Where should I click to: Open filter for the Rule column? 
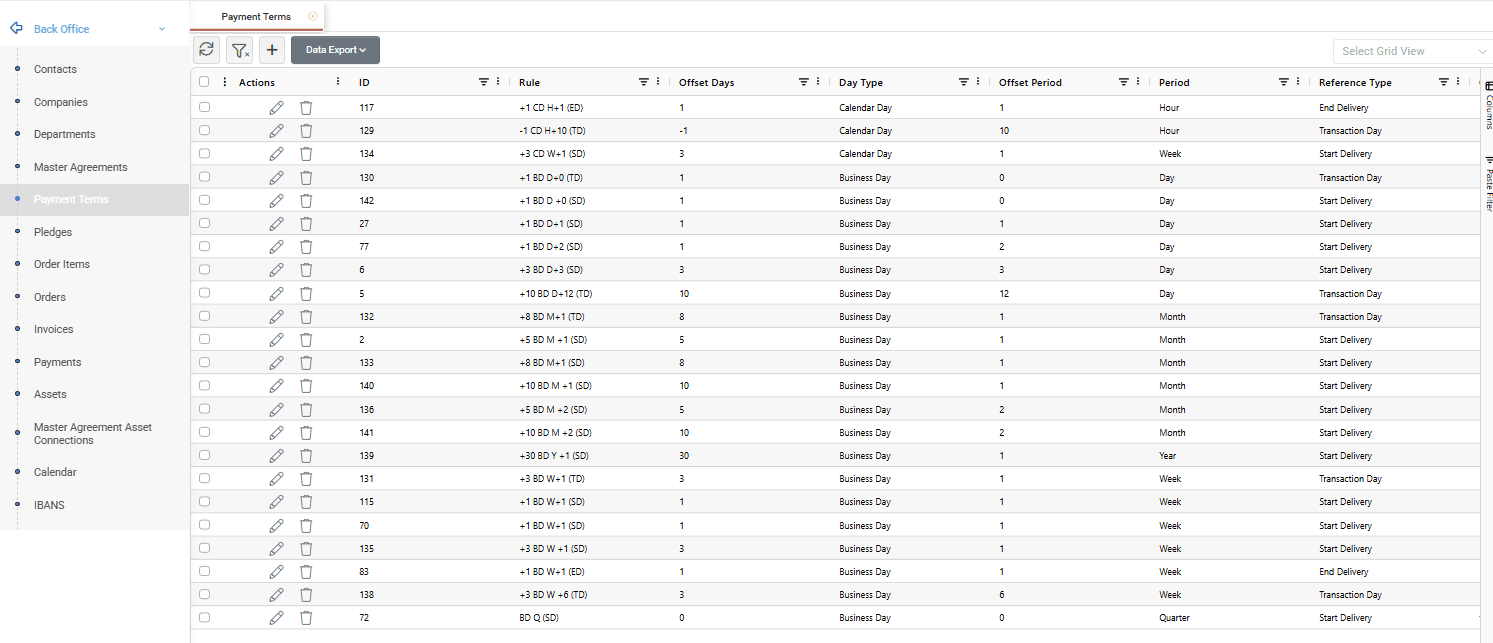click(644, 82)
